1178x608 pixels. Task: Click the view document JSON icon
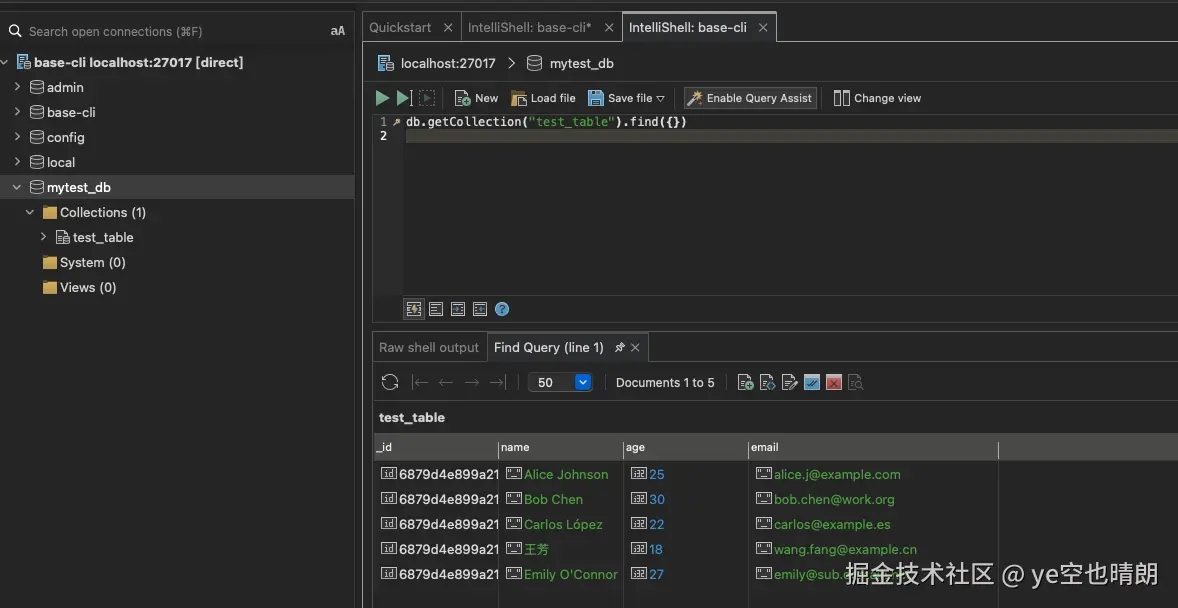pyautogui.click(x=767, y=383)
